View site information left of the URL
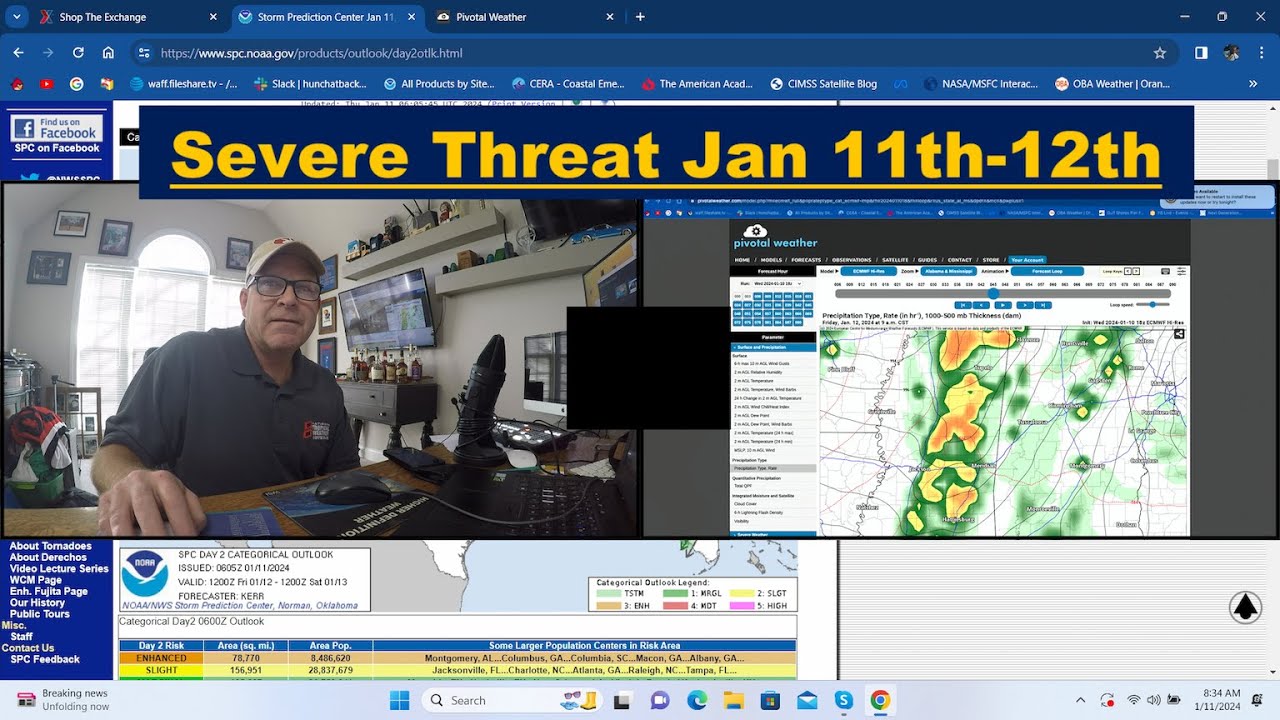The image size is (1280, 720). (144, 53)
